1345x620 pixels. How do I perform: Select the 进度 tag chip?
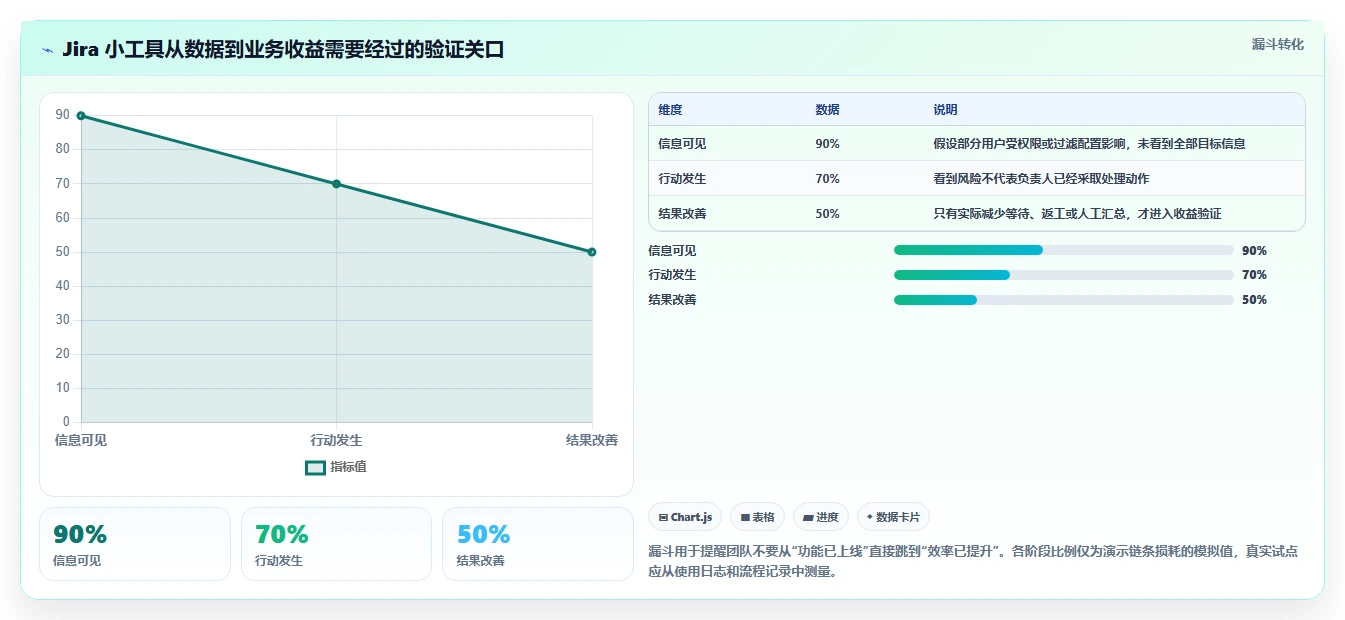tap(820, 517)
